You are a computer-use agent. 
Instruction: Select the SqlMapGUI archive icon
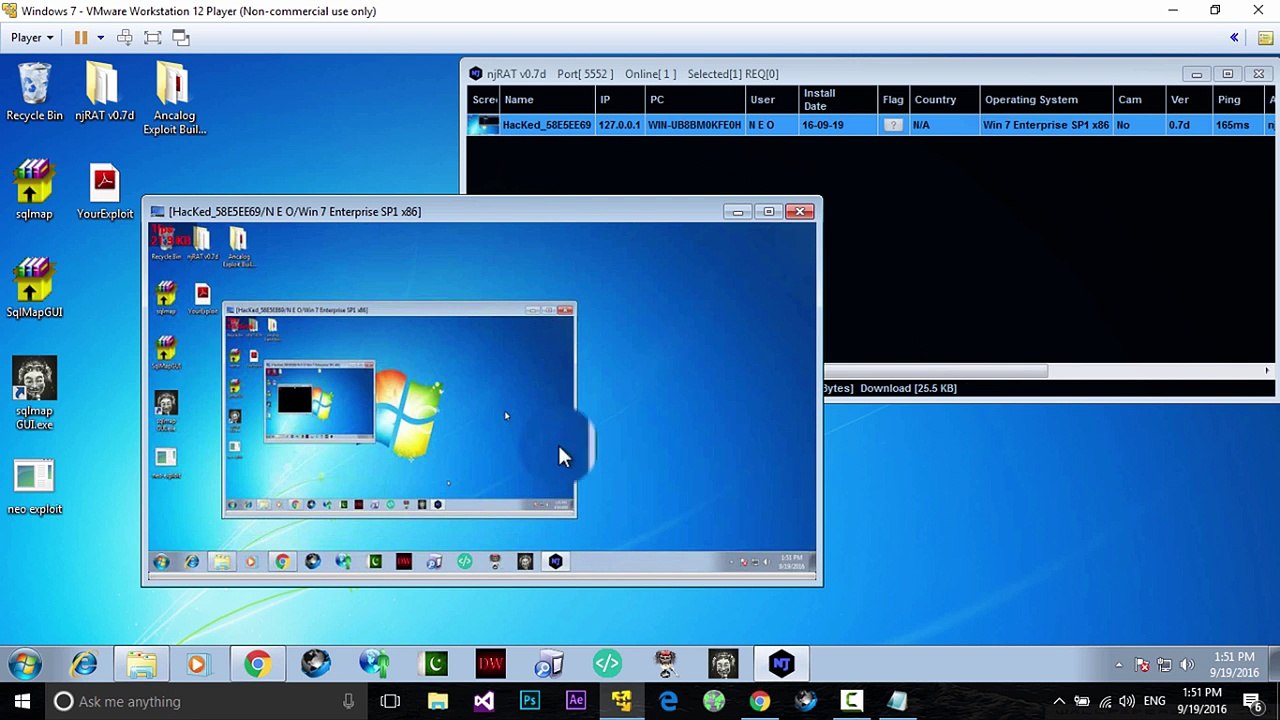[34, 289]
